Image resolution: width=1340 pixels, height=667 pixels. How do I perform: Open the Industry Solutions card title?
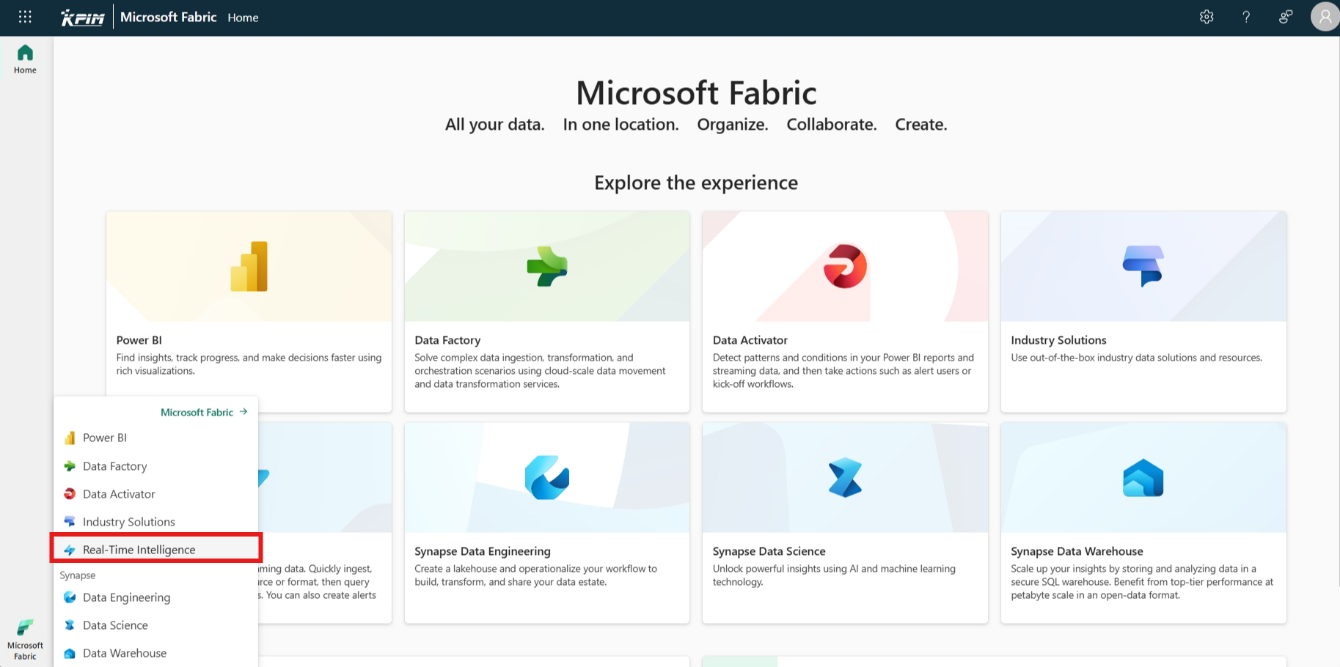point(1059,340)
